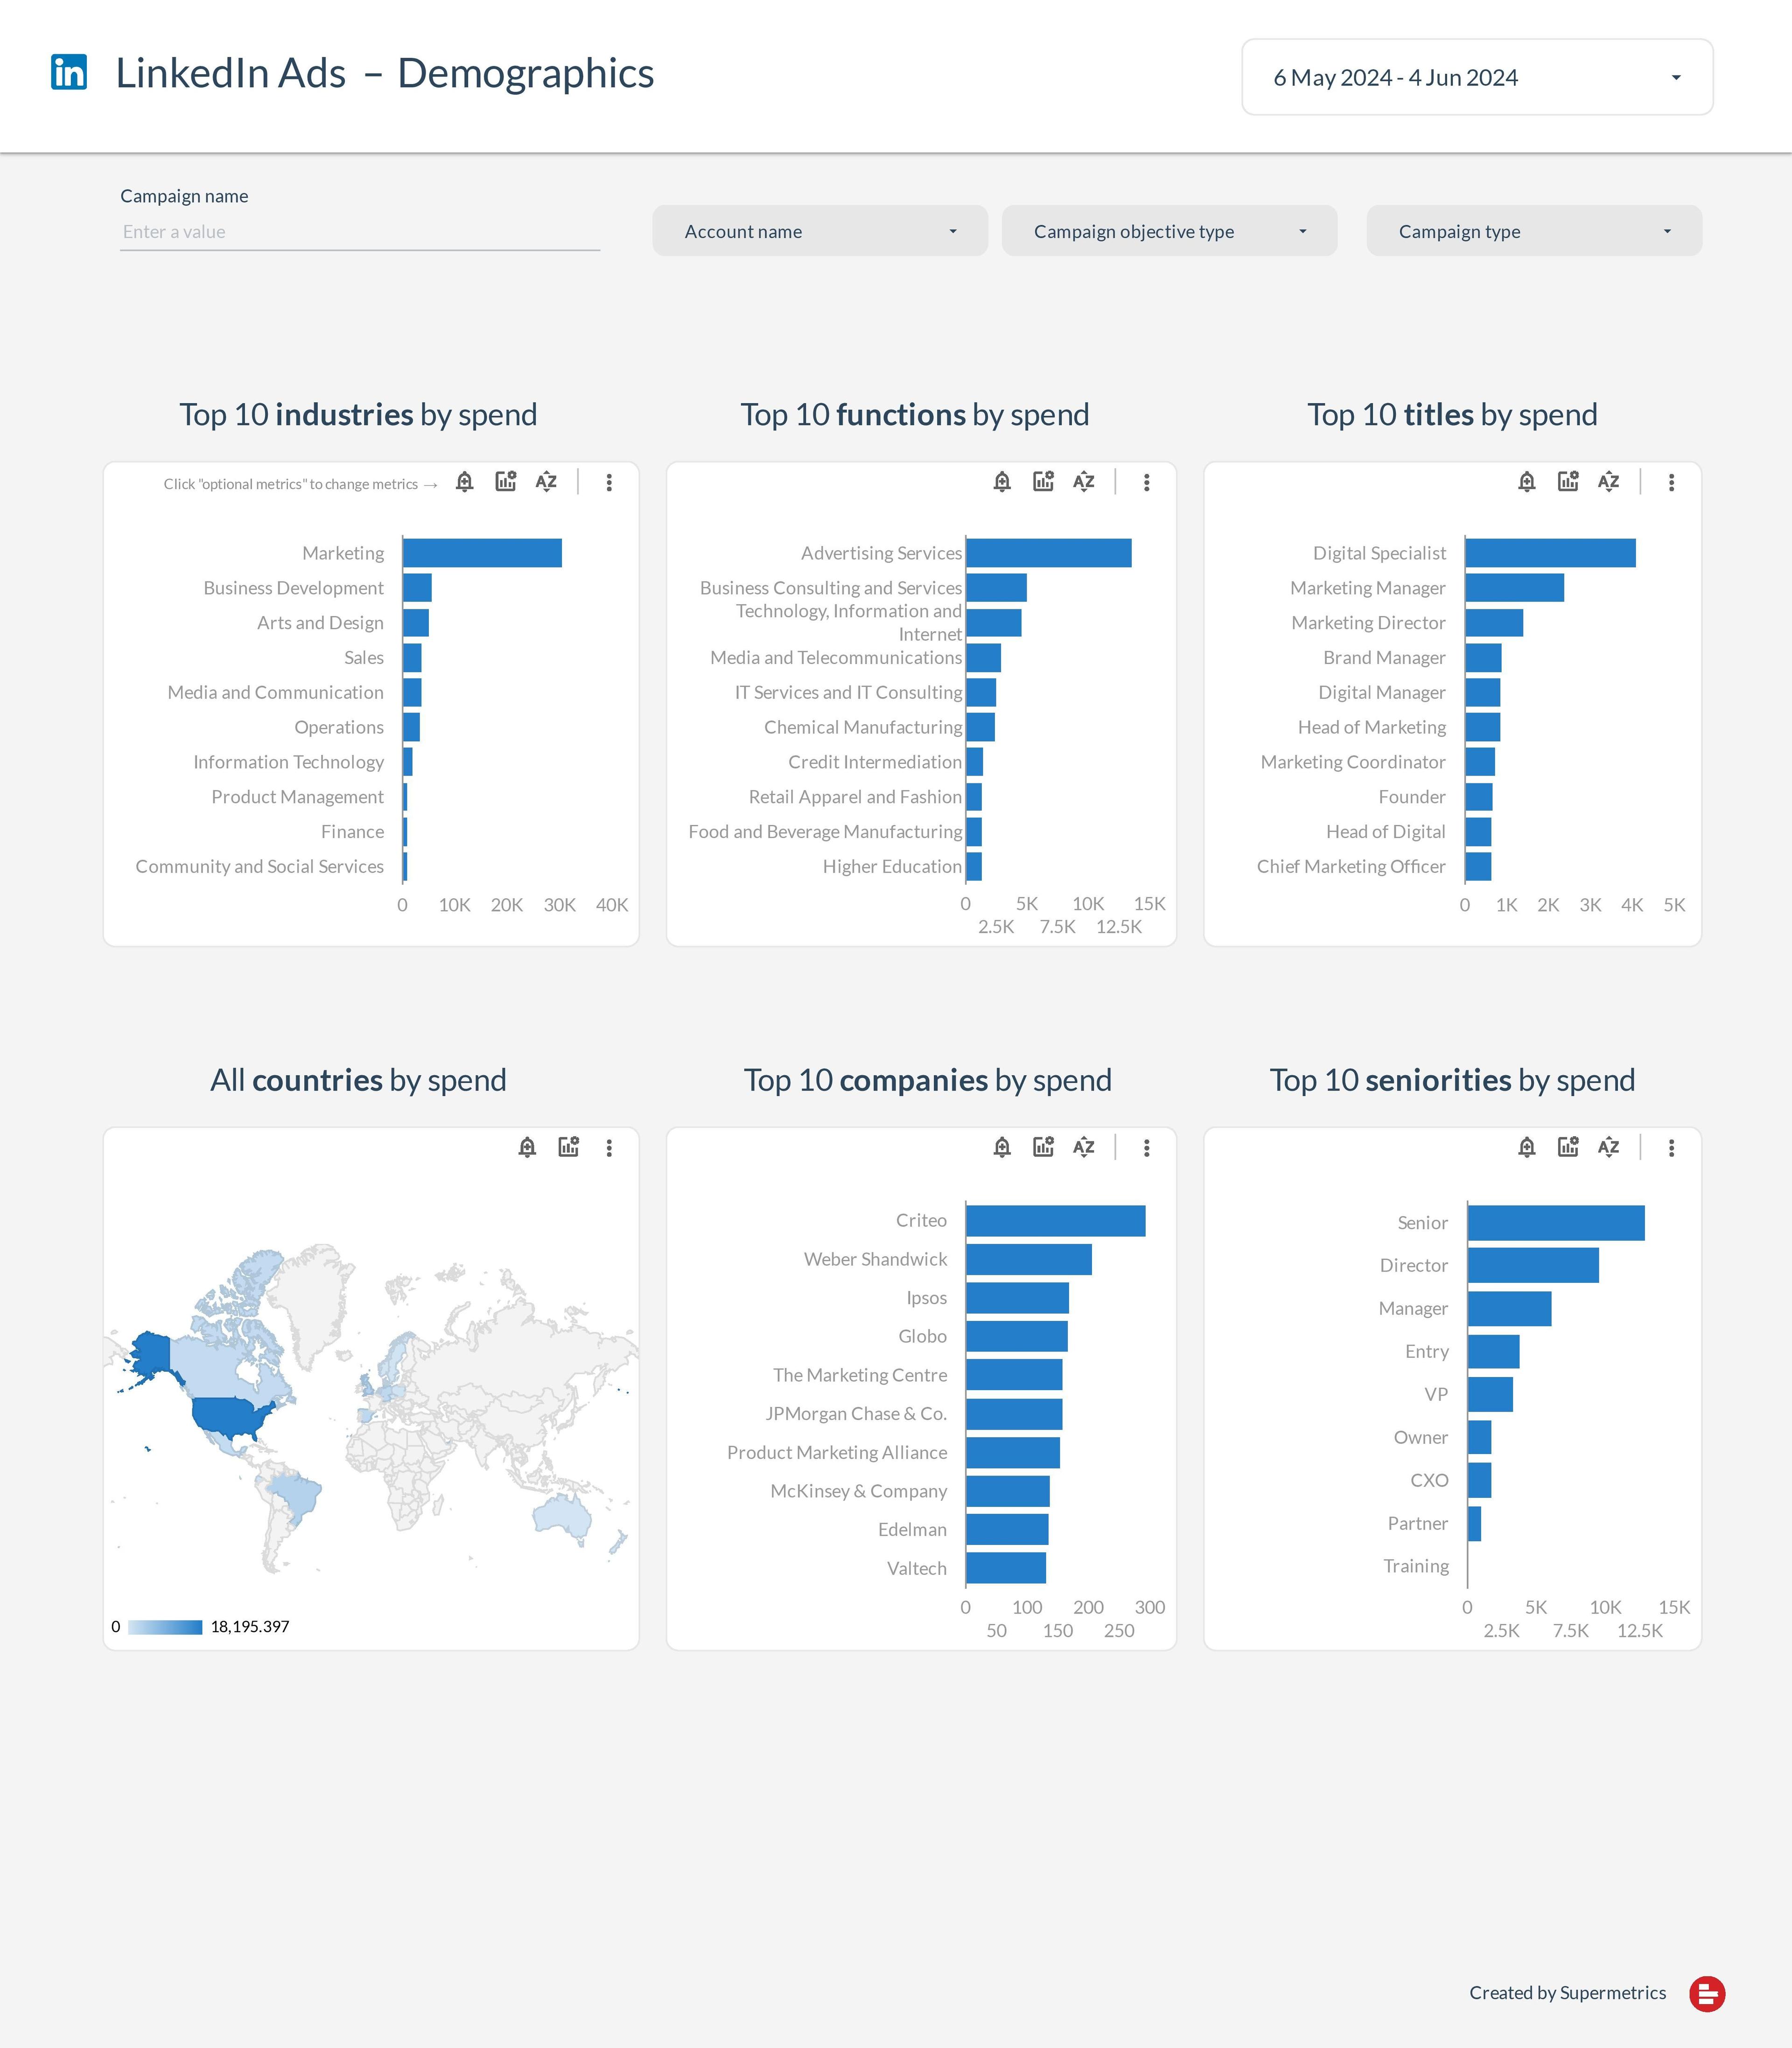Click the Campaign name input field

359,232
